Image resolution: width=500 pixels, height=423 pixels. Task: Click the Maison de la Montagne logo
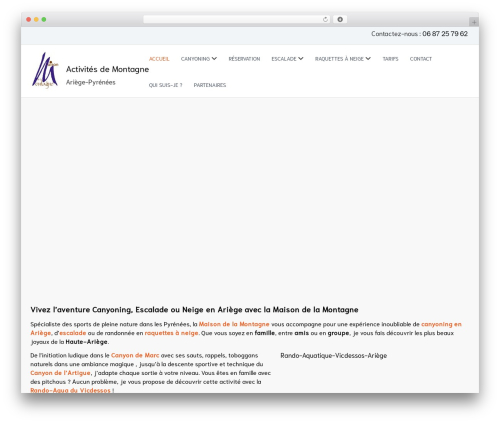point(45,70)
